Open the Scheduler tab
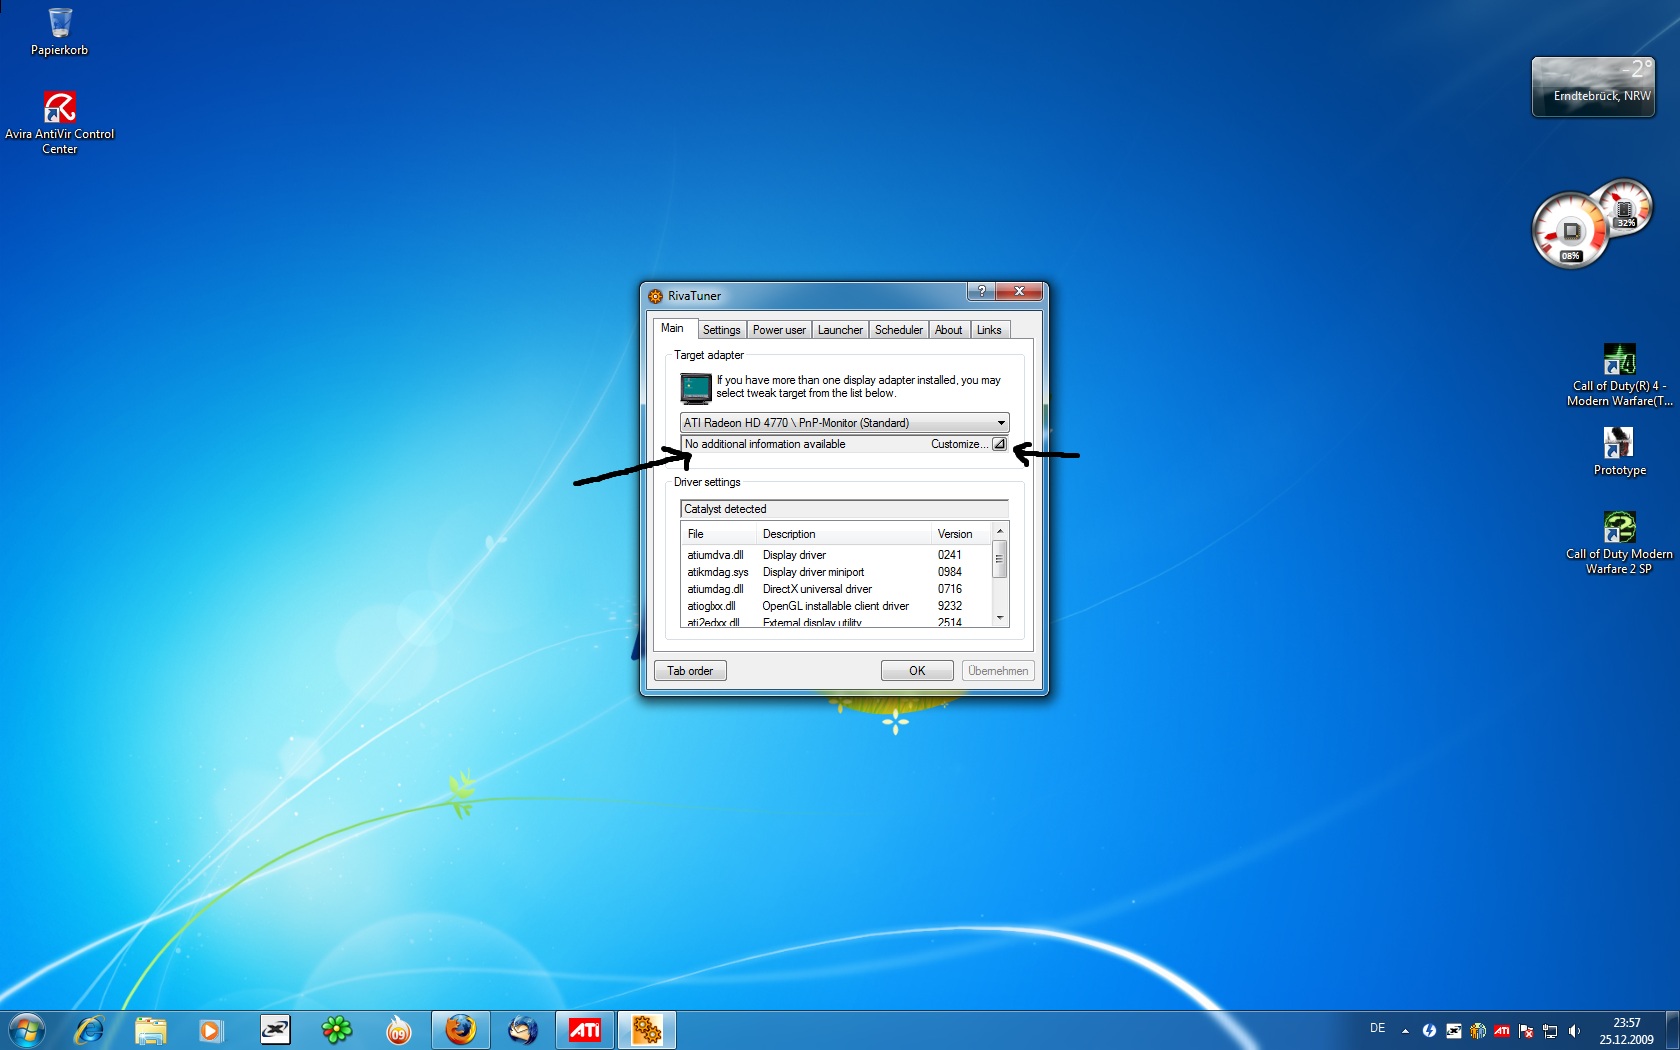 point(899,330)
